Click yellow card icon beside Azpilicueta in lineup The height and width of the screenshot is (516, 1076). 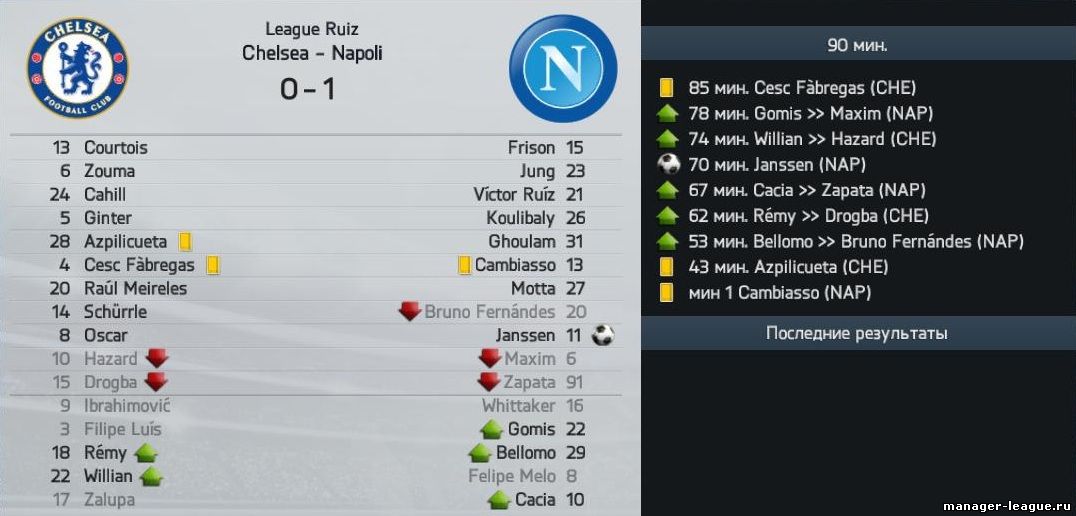pos(185,242)
